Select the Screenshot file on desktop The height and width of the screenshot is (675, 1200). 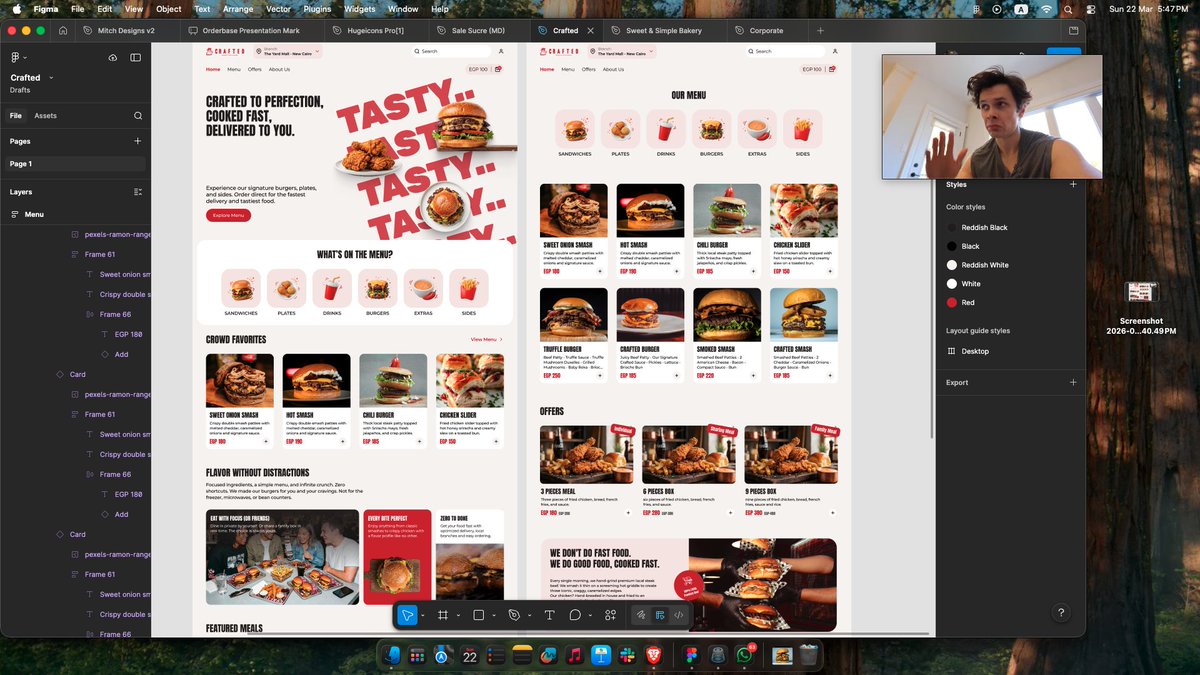[1140, 306]
